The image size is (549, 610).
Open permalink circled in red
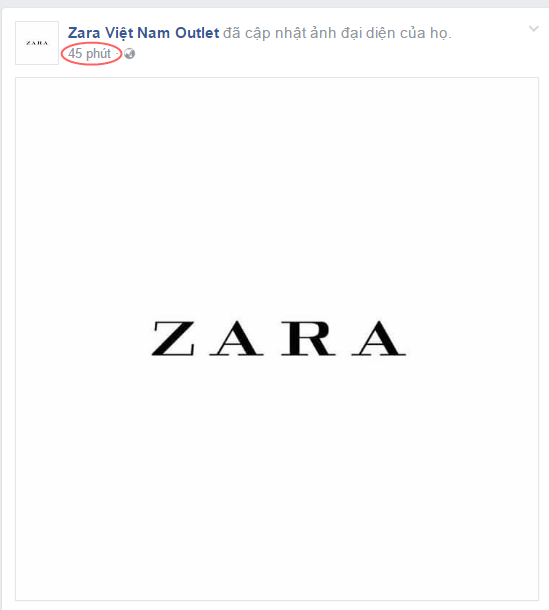click(89, 54)
